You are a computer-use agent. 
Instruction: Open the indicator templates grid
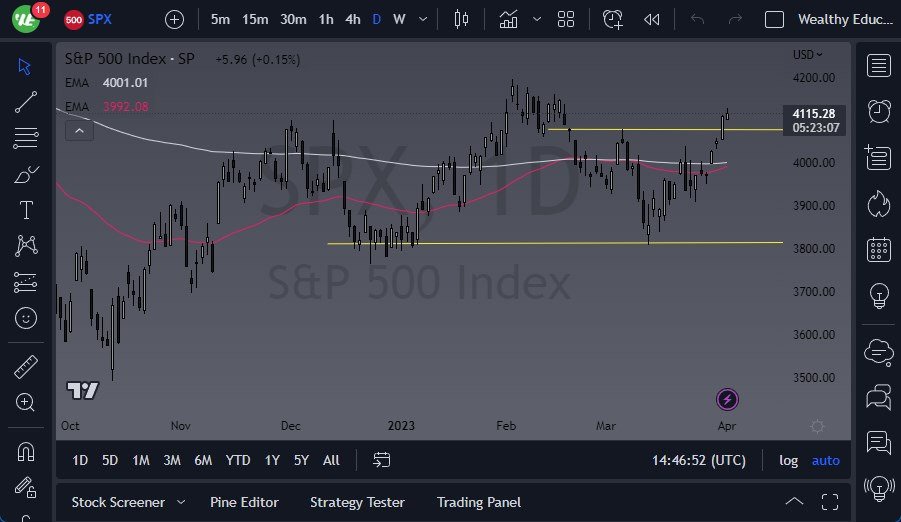566,20
